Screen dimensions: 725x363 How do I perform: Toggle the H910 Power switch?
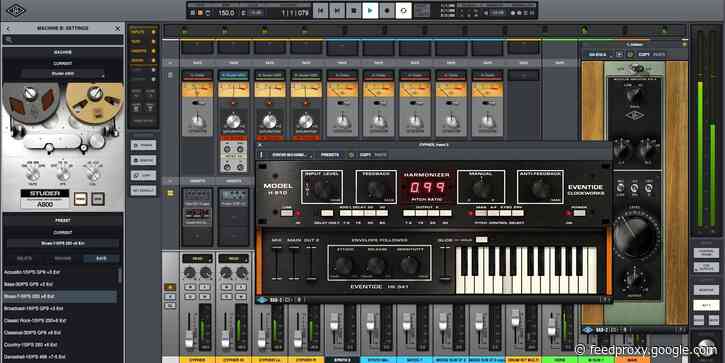tap(579, 213)
